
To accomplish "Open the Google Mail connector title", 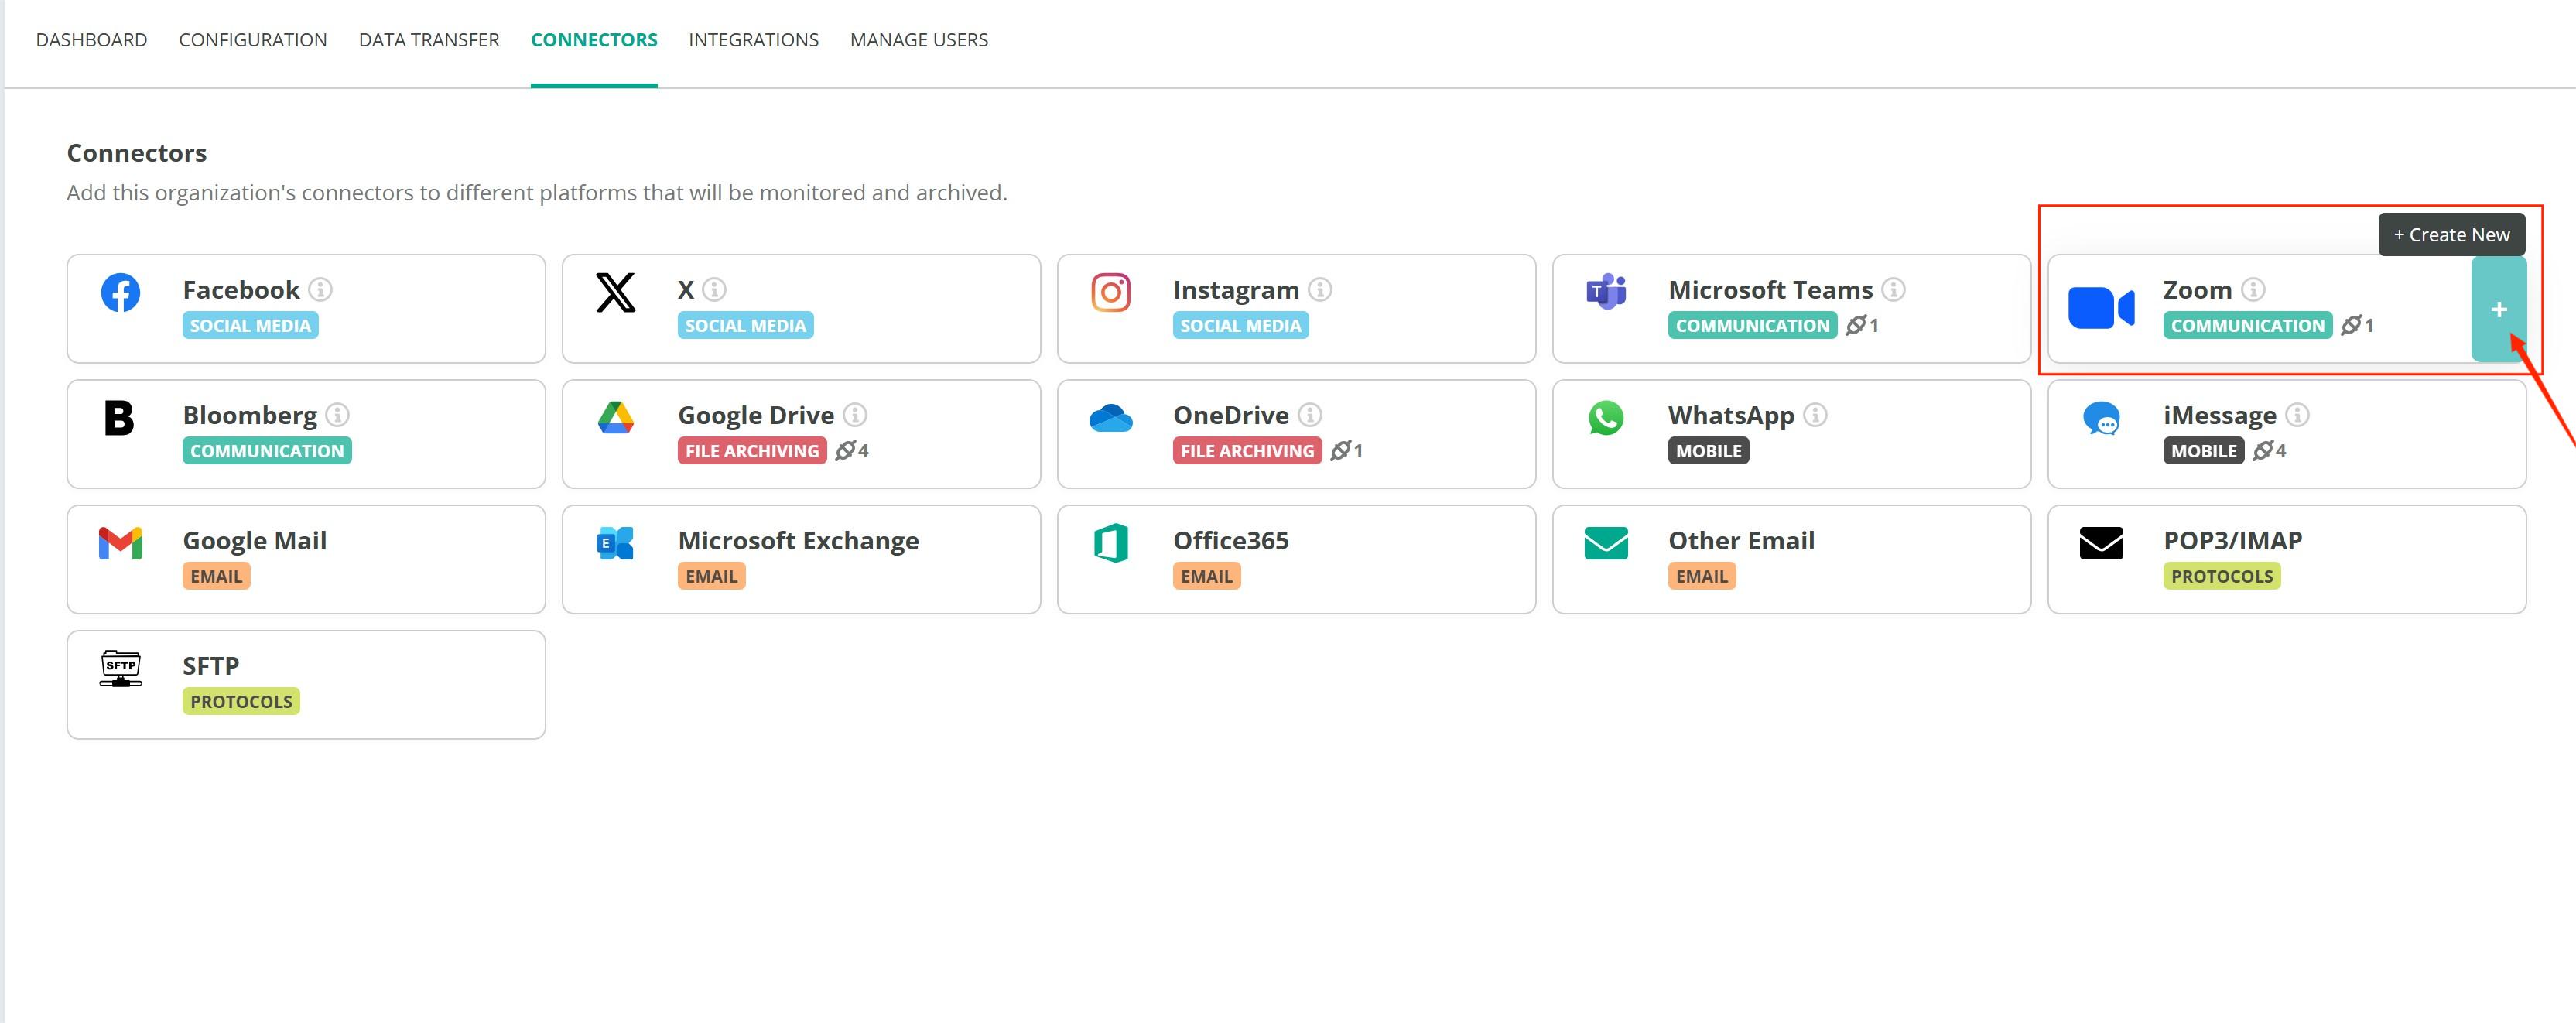I will tap(255, 541).
